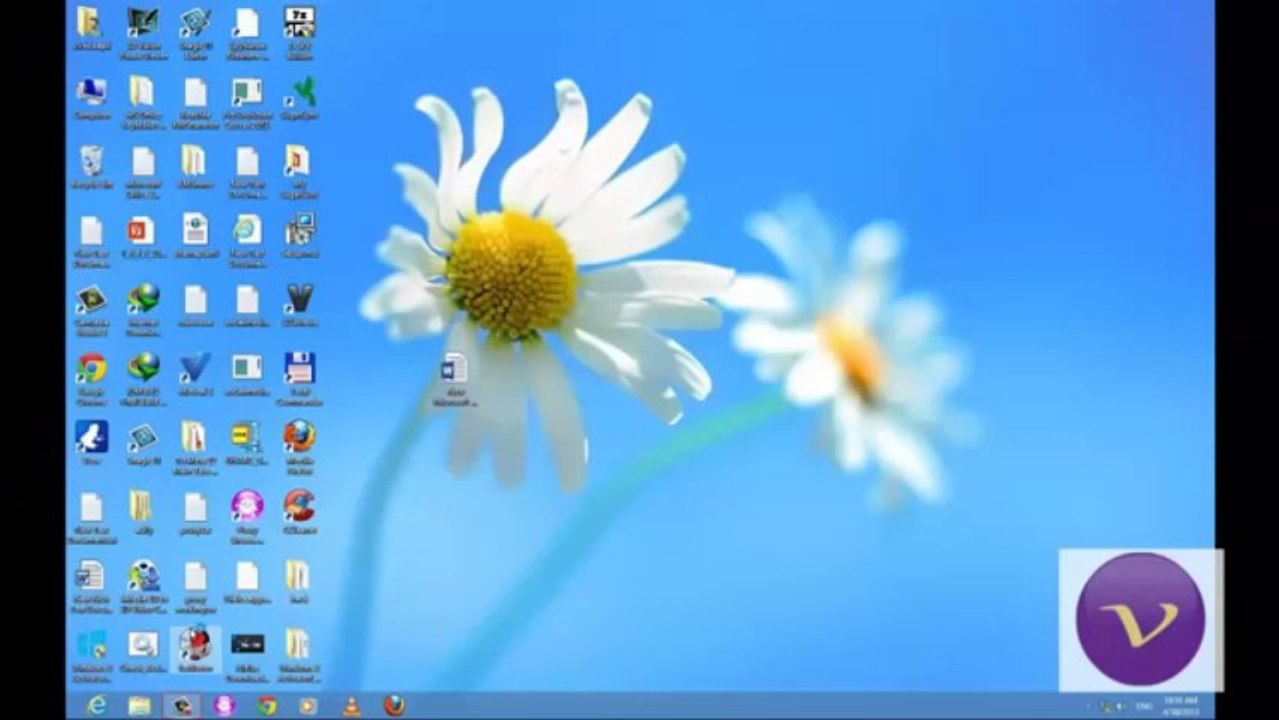Click the highlighted active app in the taskbar
The width and height of the screenshot is (1279, 720).
[x=181, y=706]
